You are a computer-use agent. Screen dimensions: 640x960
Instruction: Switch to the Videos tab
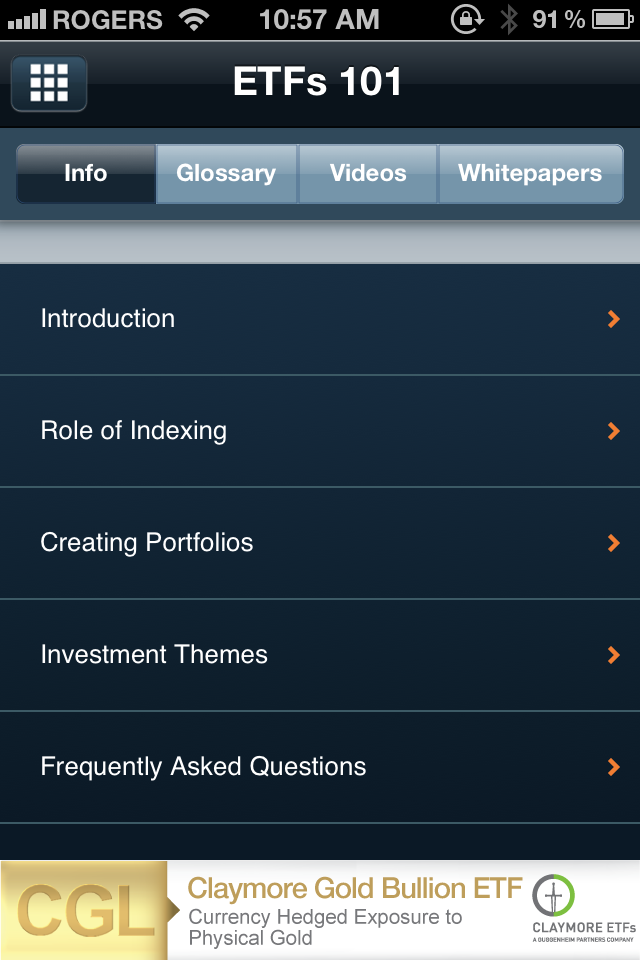point(367,173)
